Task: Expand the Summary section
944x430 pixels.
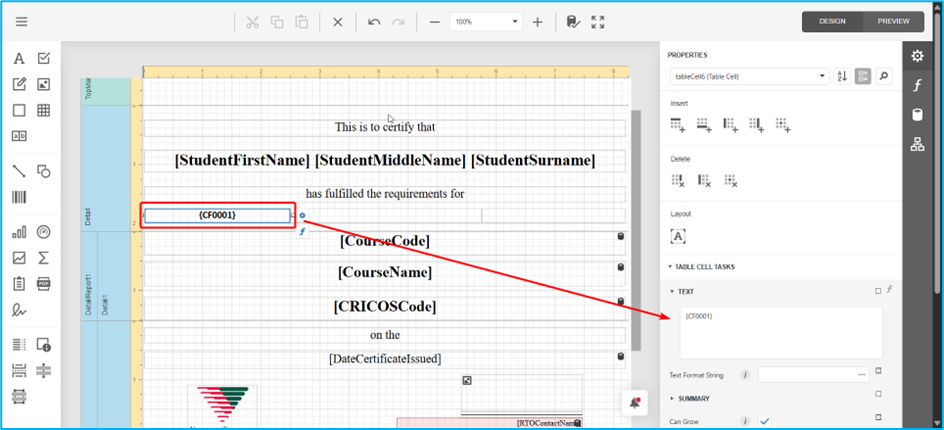Action: (x=672, y=398)
